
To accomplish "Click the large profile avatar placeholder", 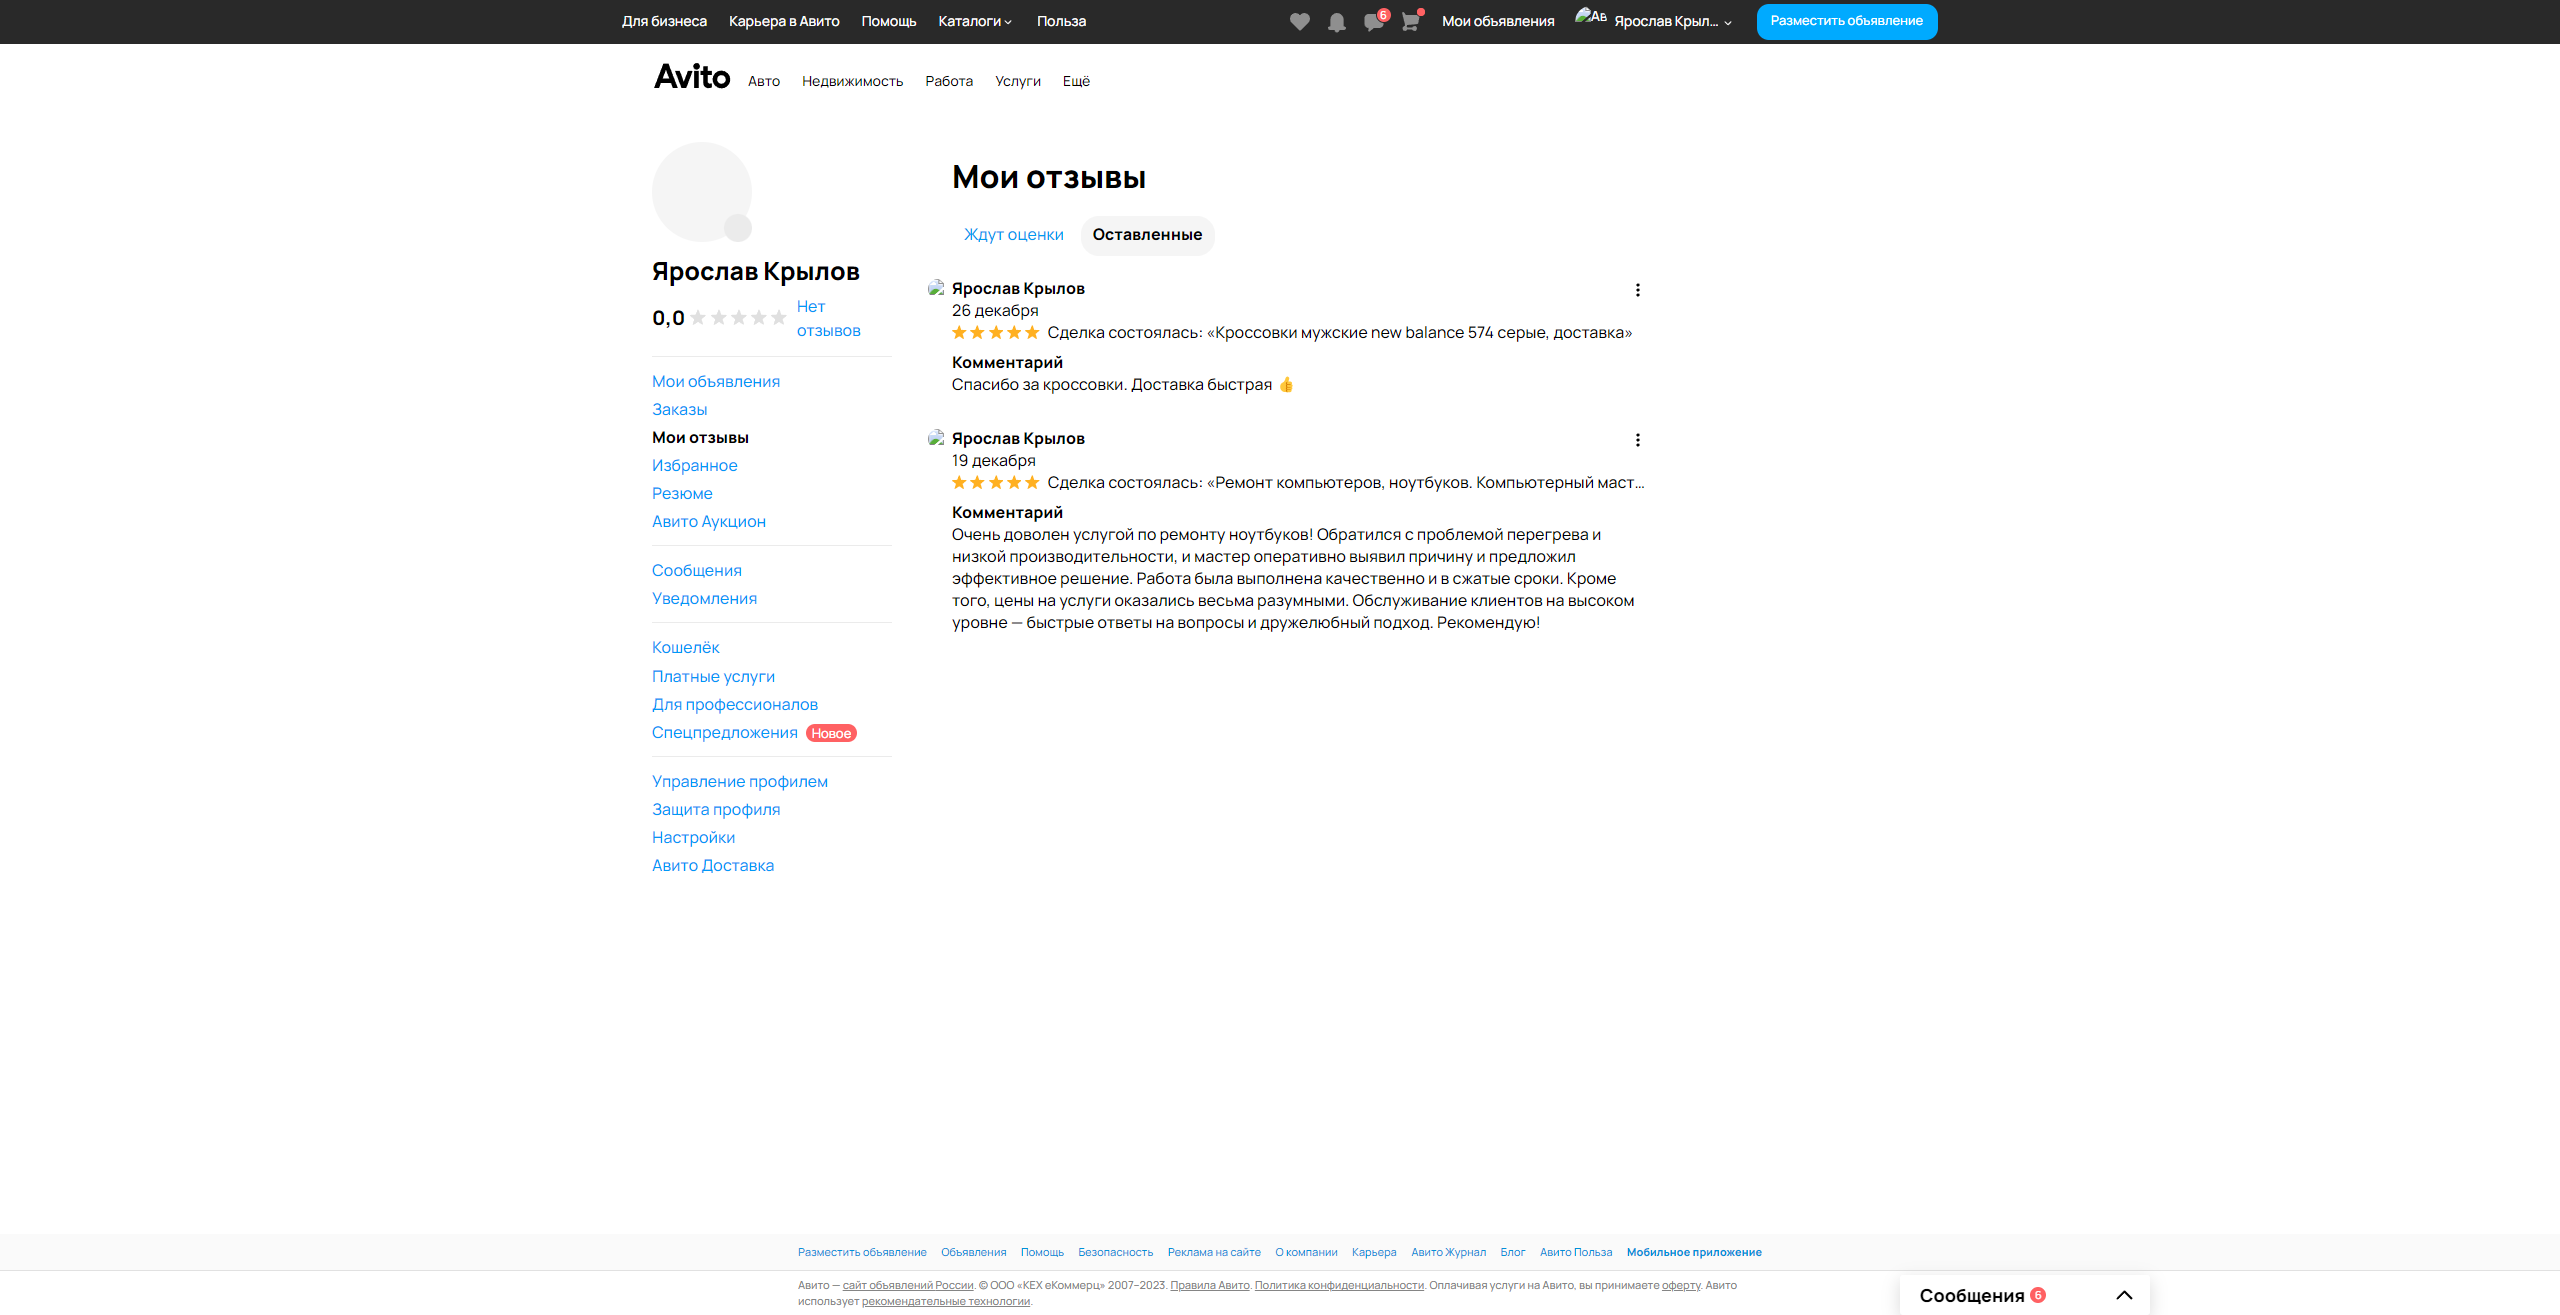I will click(701, 191).
